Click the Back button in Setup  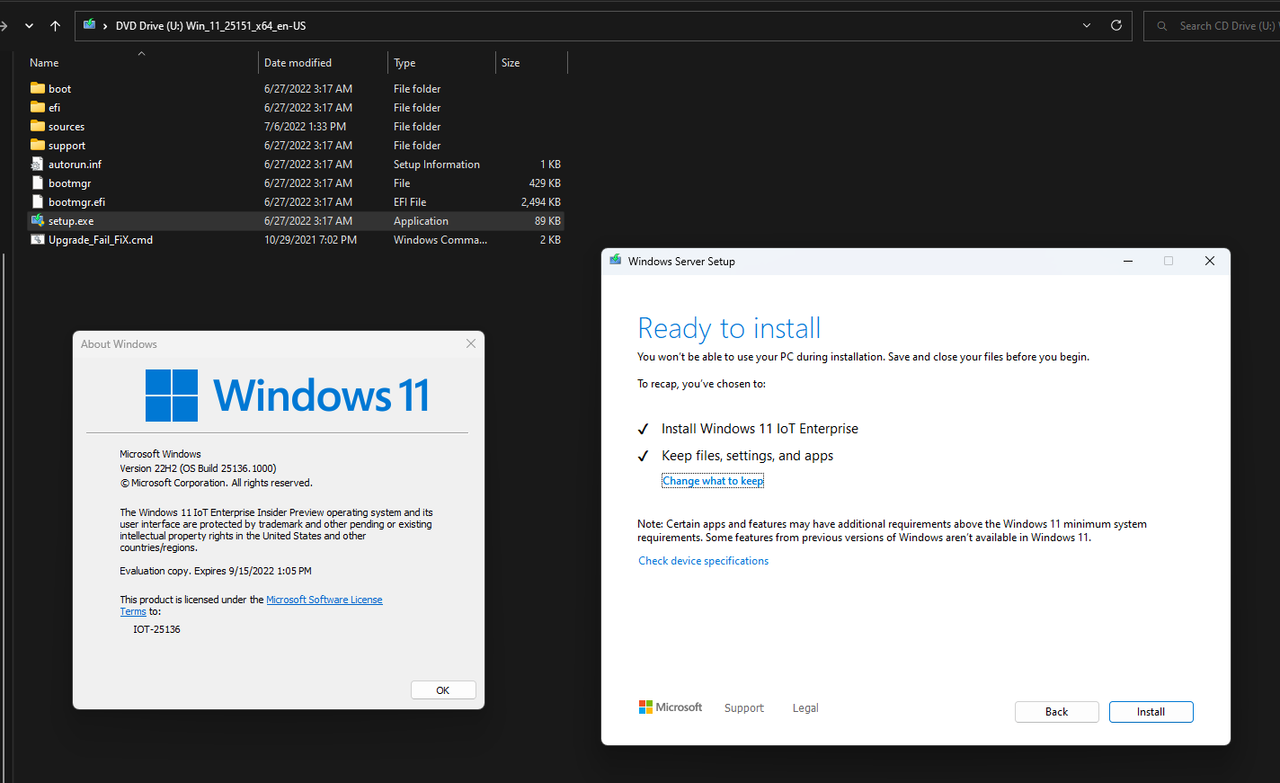[1057, 712]
